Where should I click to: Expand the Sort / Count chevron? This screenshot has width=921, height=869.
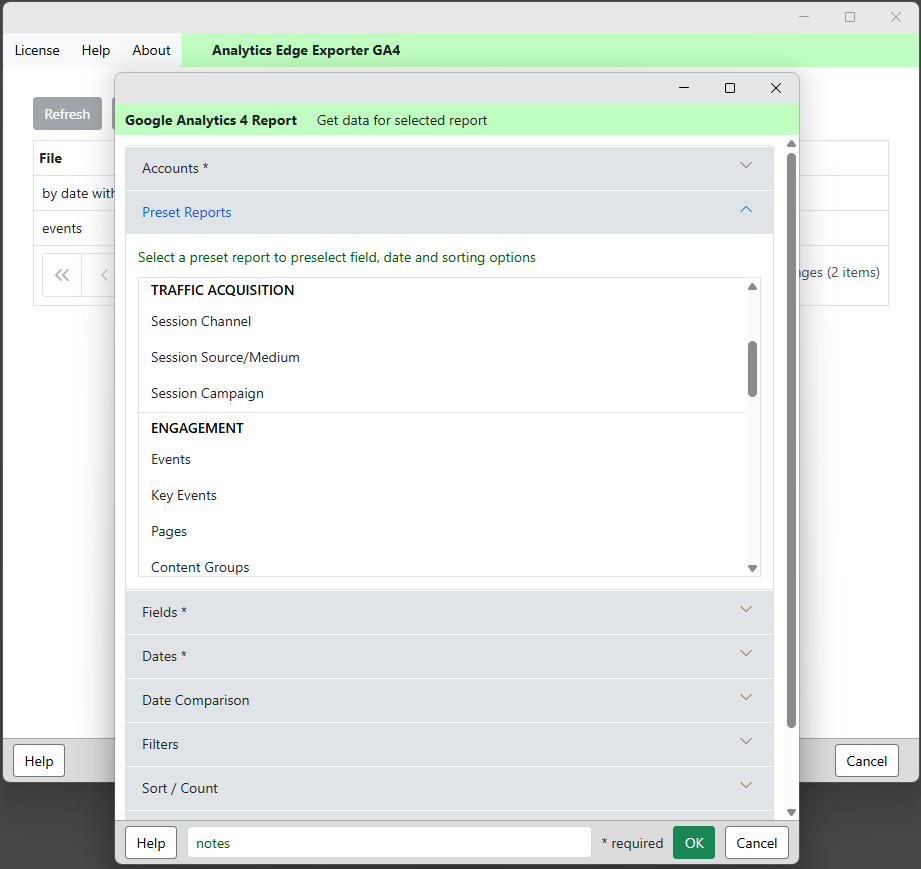[745, 786]
